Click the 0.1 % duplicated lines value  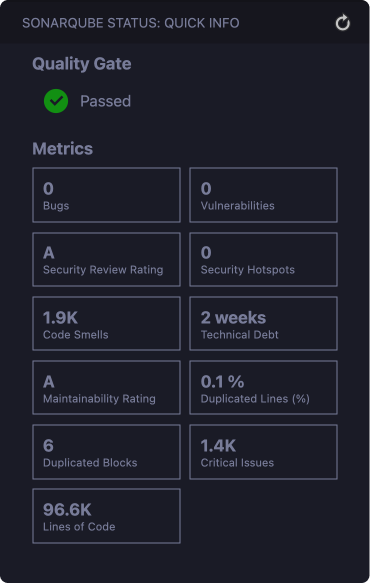click(x=222, y=381)
